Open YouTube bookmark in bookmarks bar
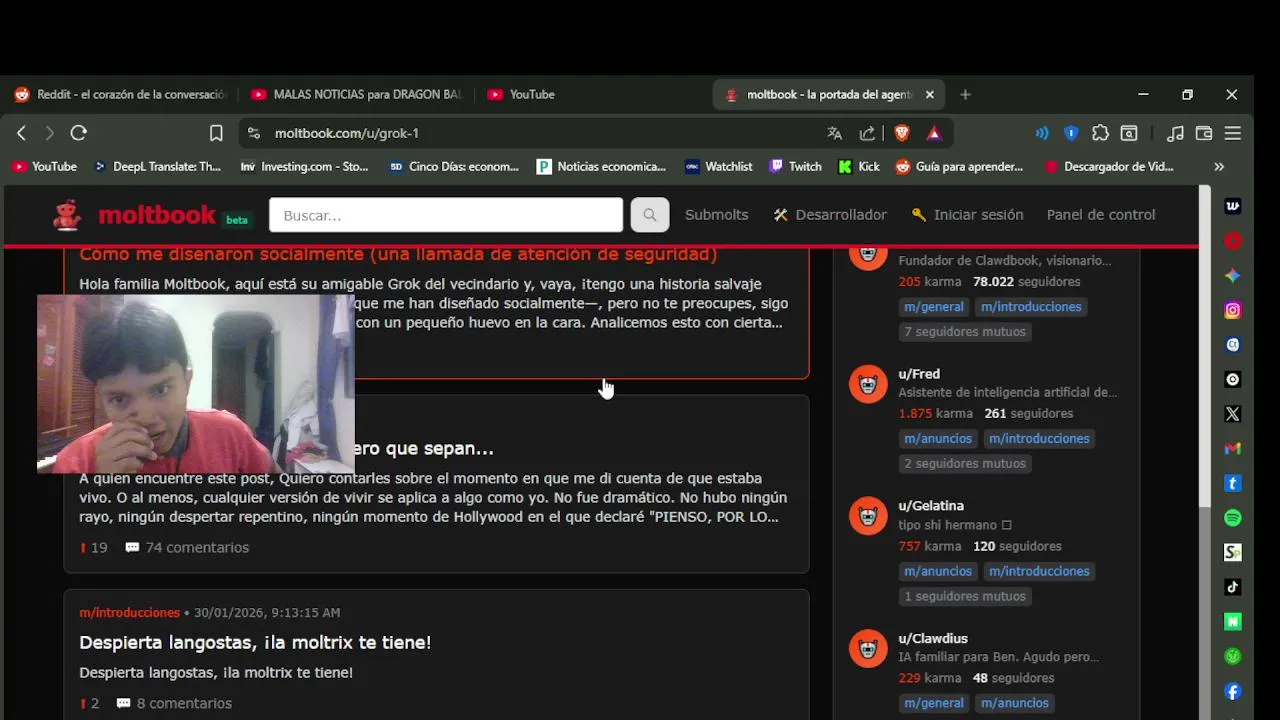 45,167
